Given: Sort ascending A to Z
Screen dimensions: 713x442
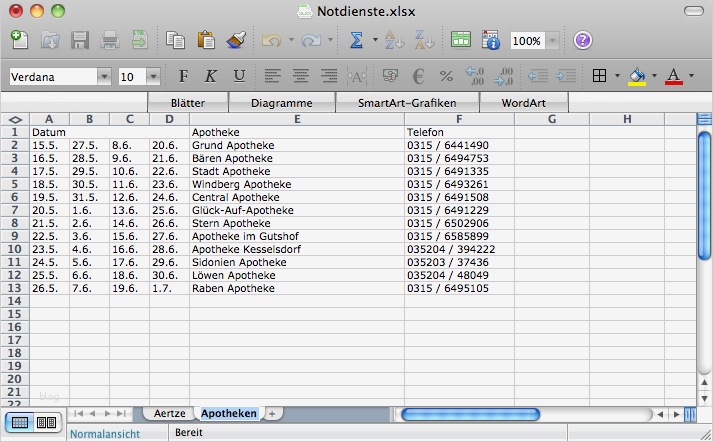Looking at the screenshot, I should [x=394, y=40].
